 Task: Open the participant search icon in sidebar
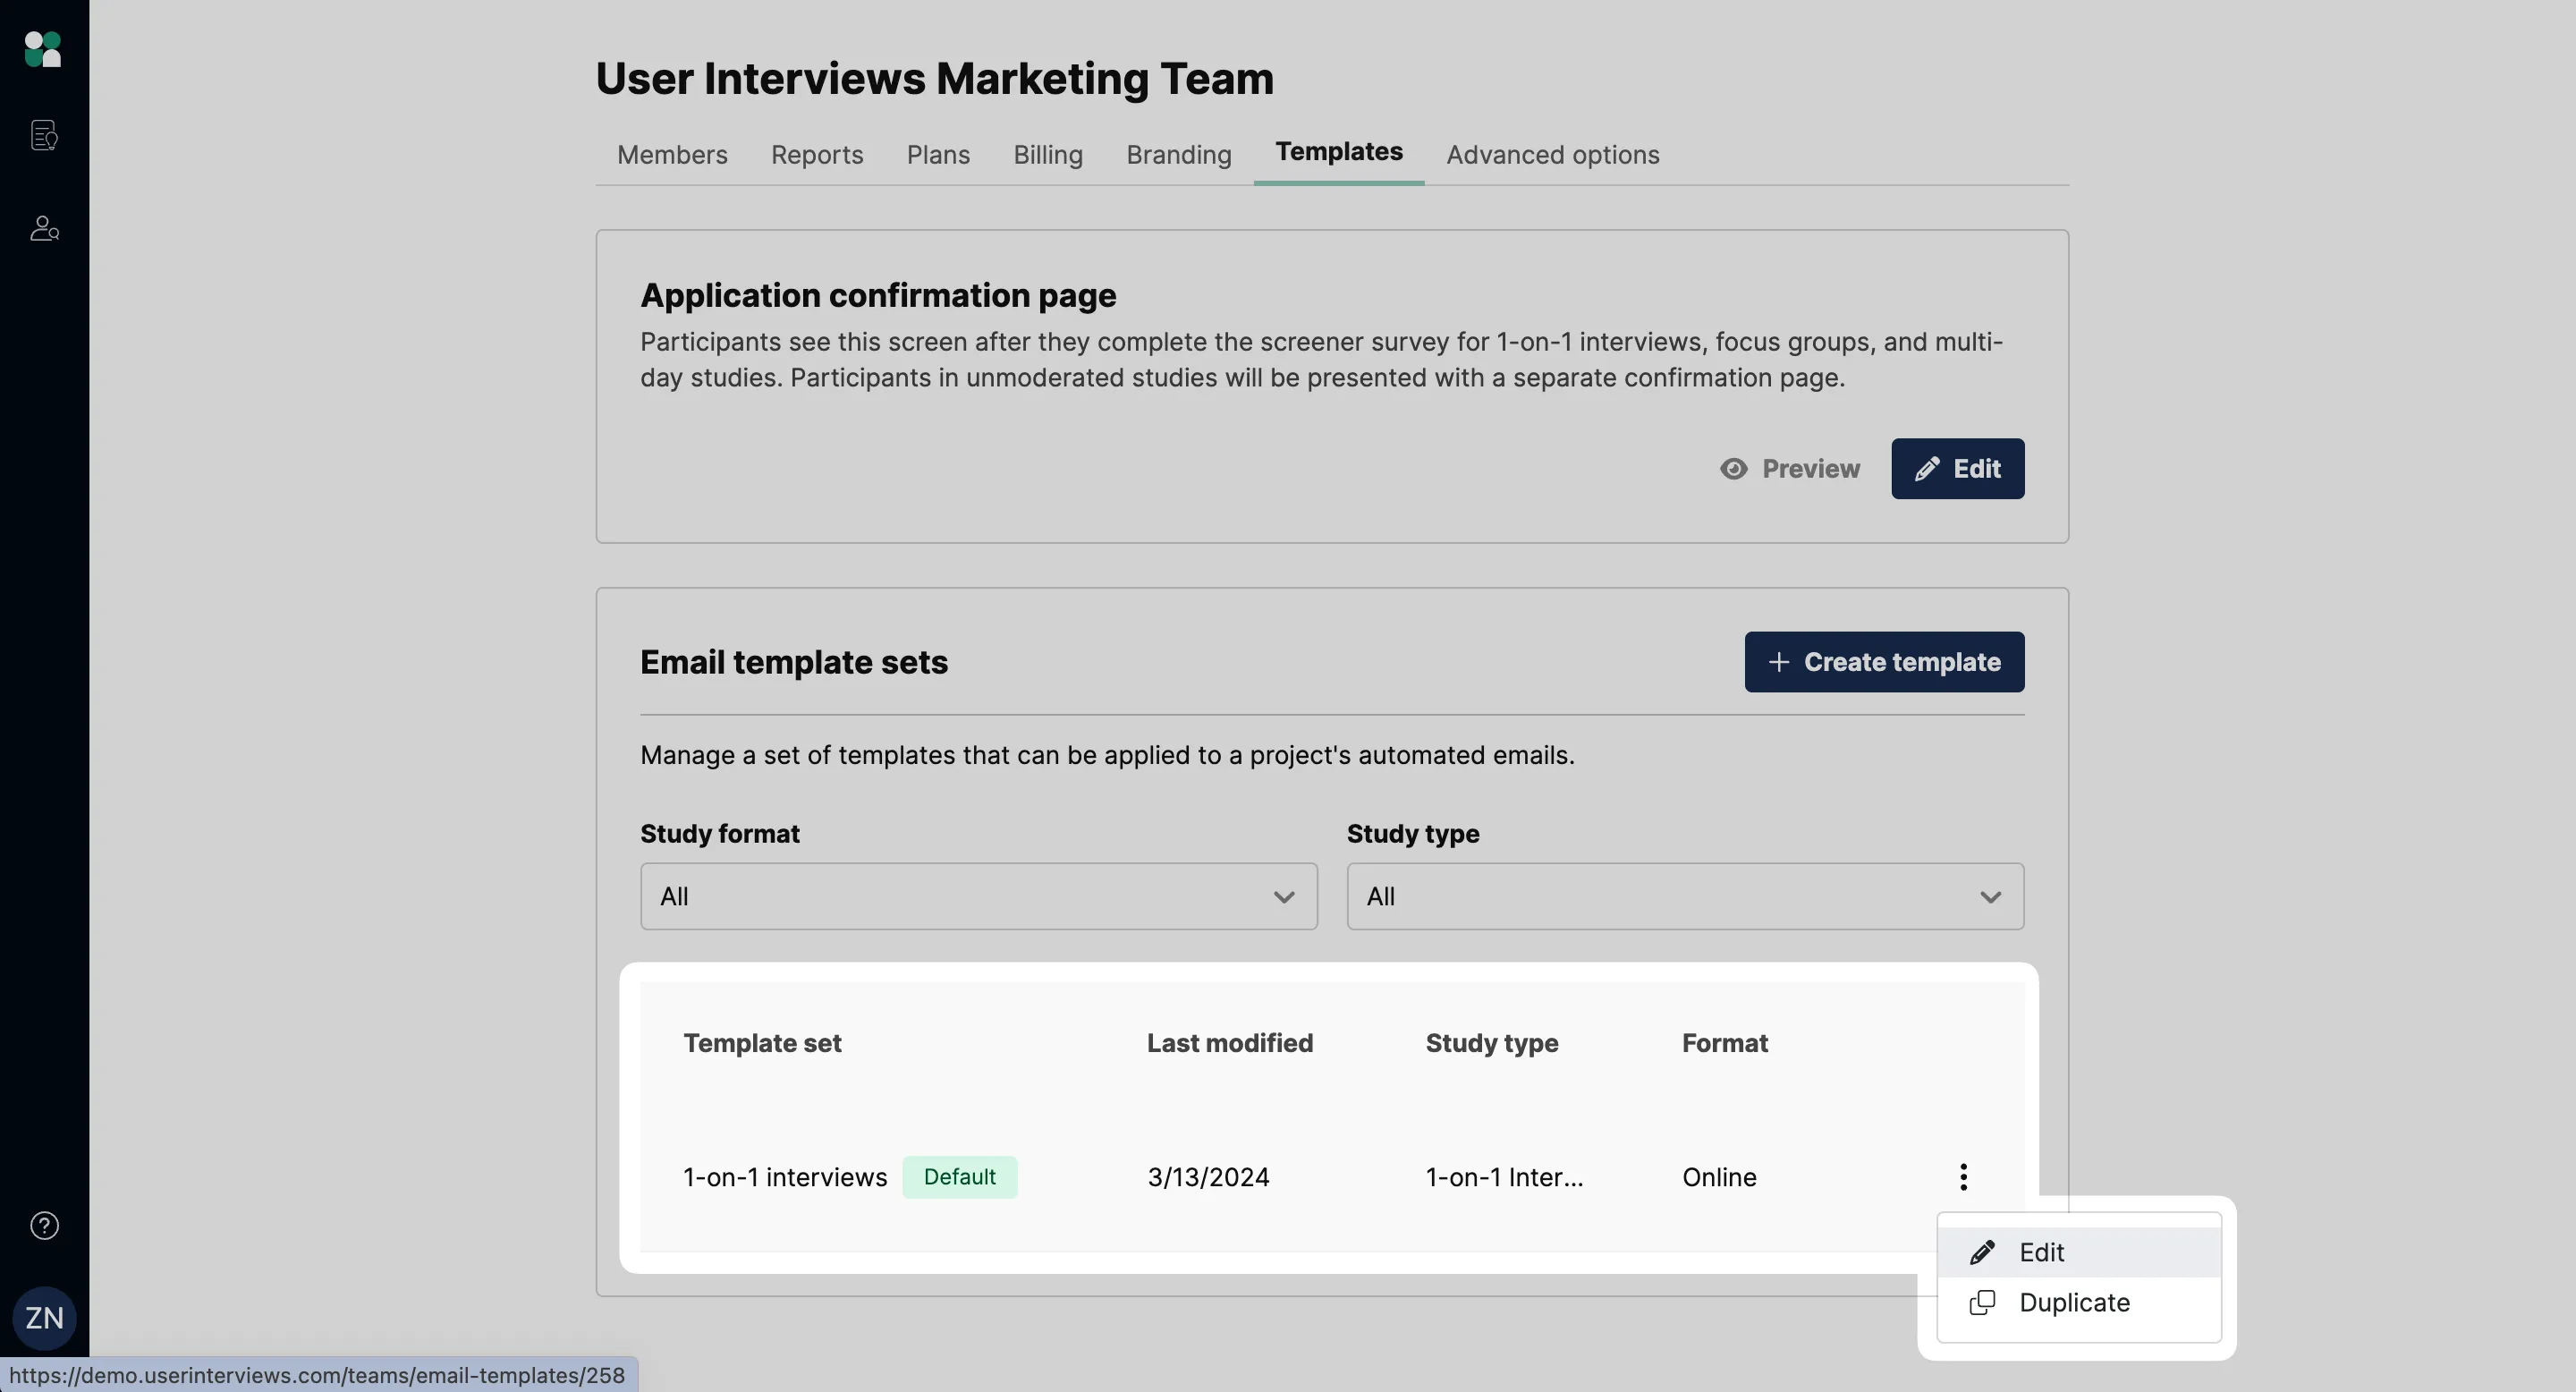[43, 228]
